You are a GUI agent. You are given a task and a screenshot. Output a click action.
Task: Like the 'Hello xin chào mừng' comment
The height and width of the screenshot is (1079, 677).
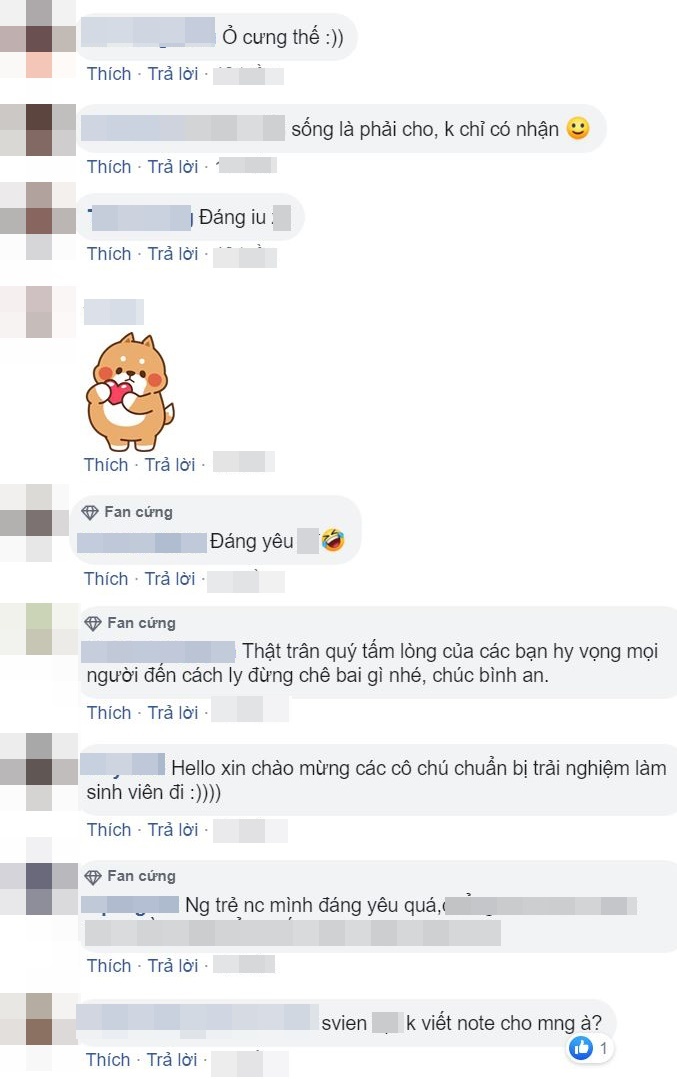[x=109, y=829]
